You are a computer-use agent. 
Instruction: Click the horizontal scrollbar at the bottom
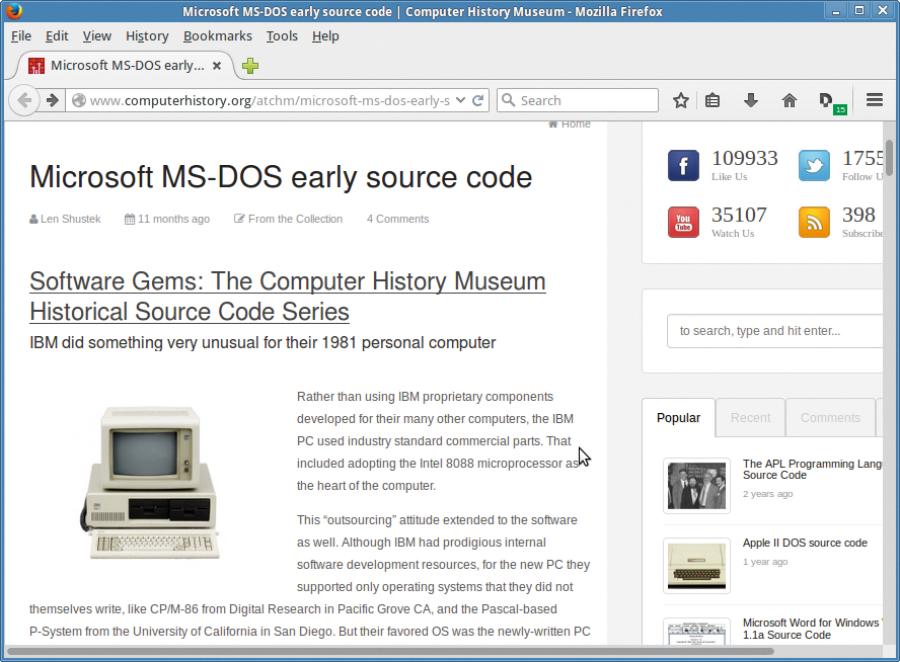[390, 652]
